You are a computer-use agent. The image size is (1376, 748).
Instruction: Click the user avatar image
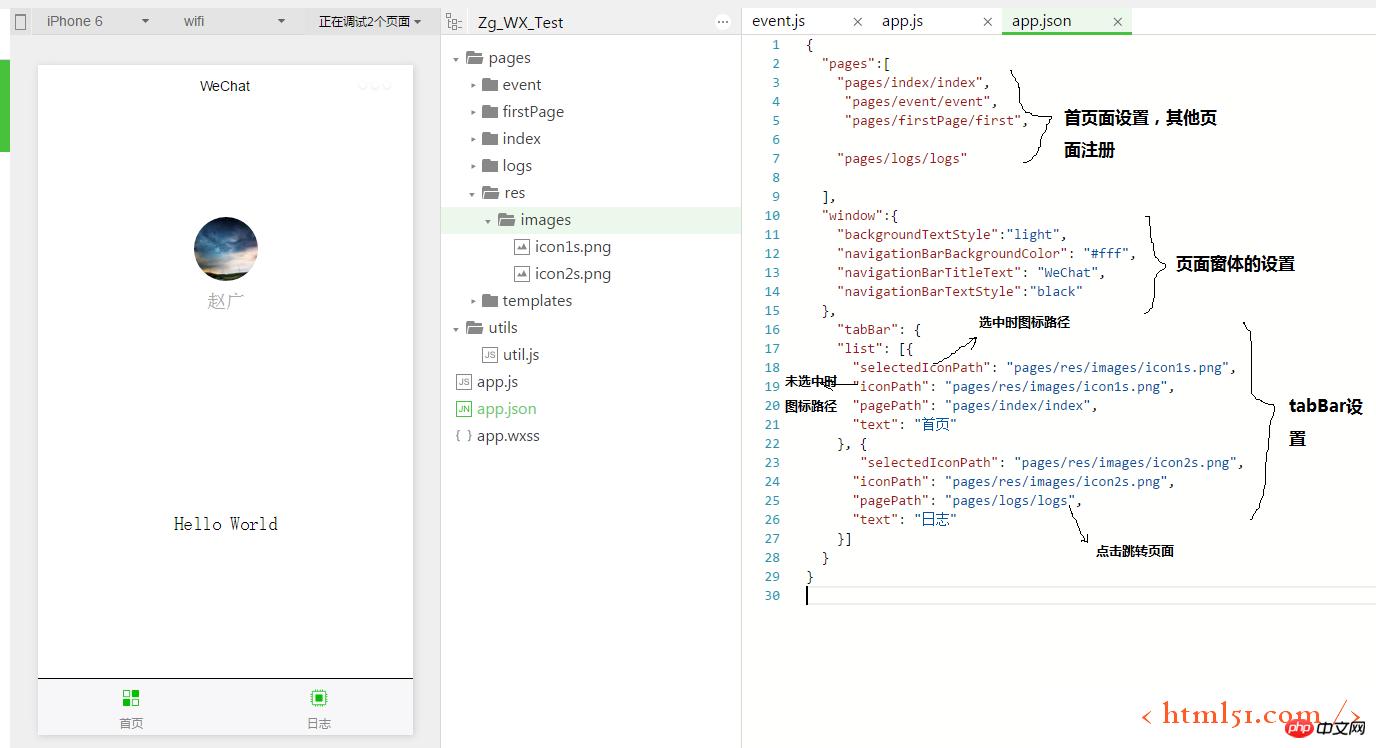click(x=226, y=249)
